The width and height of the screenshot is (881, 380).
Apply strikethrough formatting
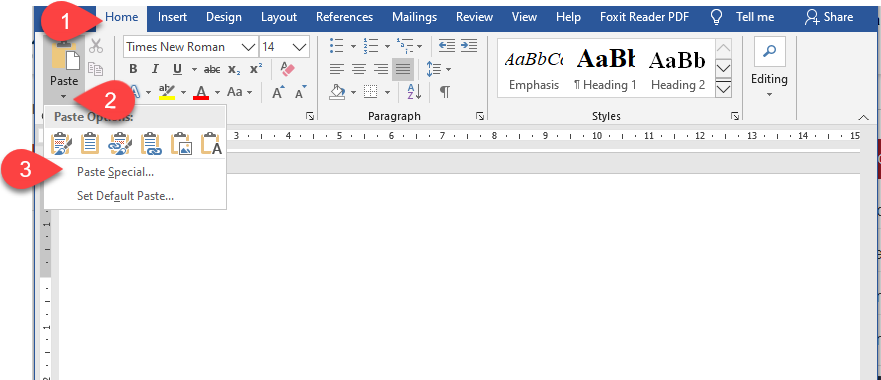point(212,69)
